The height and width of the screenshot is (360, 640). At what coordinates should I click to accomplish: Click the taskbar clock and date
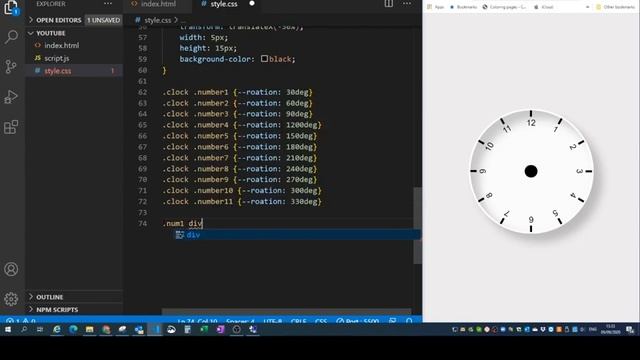[611, 329]
